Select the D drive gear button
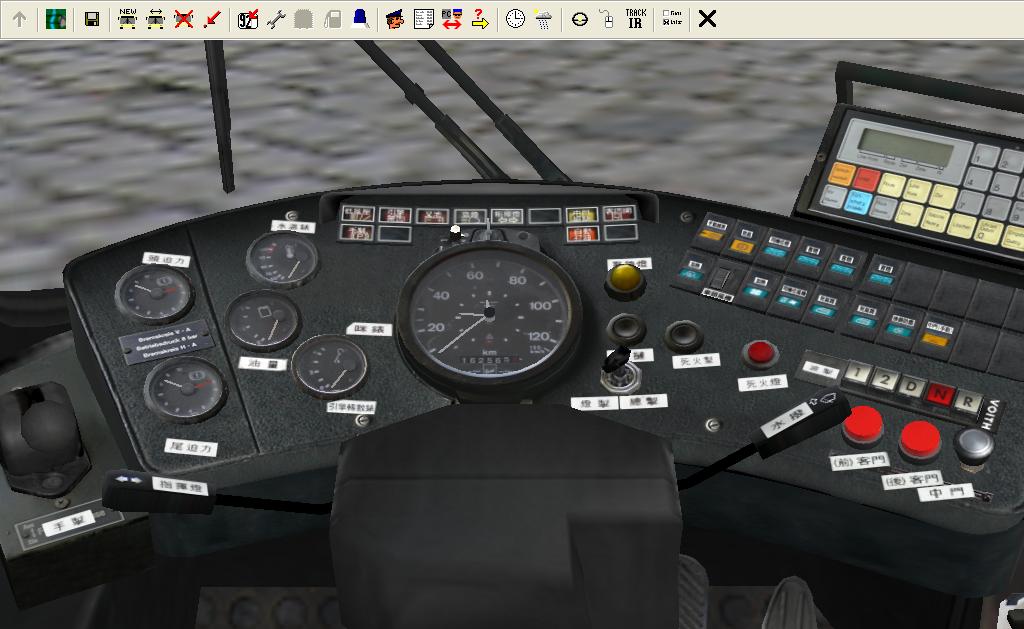The width and height of the screenshot is (1024, 629). click(x=911, y=387)
